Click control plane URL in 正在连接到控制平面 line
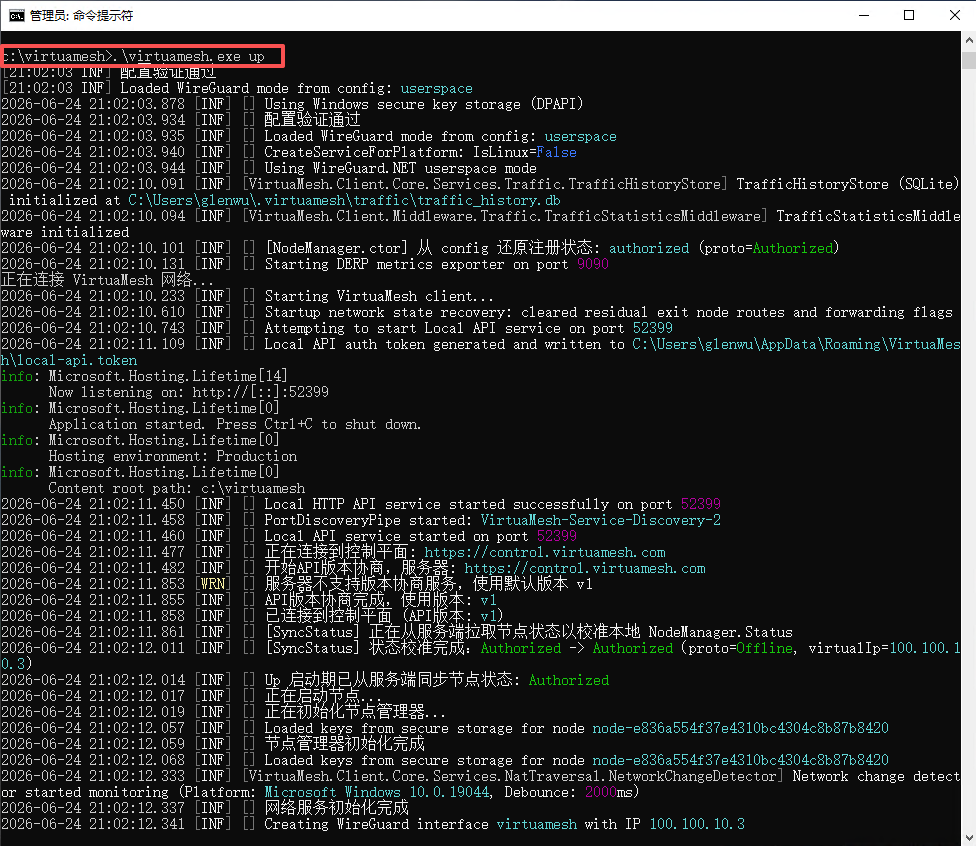Viewport: 976px width, 846px height. (545, 552)
